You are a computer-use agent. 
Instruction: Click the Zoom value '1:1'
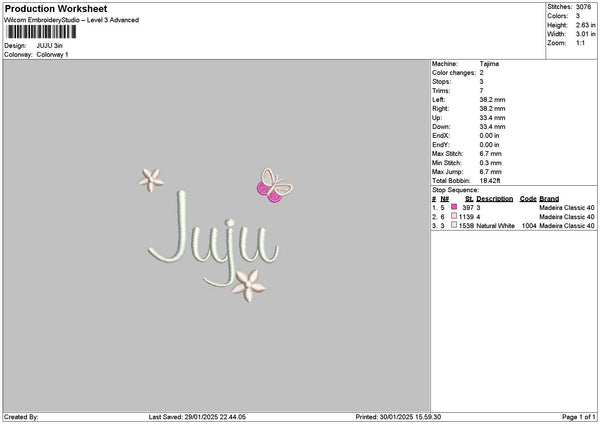pos(580,43)
